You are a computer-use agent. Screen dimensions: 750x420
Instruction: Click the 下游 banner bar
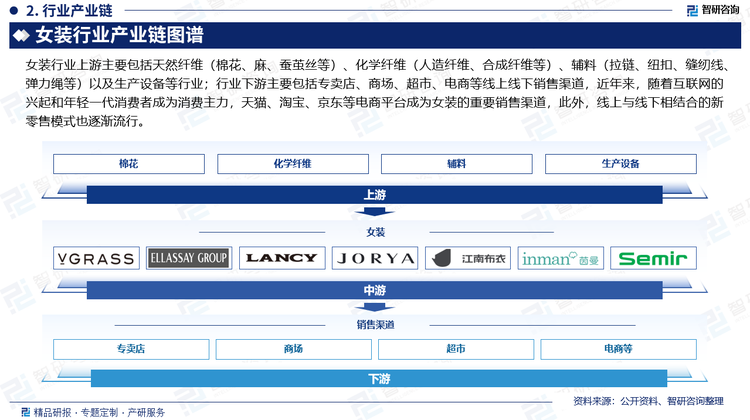379,378
